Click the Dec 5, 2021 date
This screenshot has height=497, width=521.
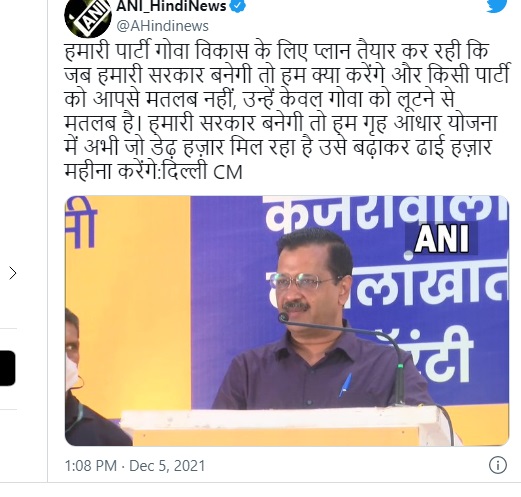click(167, 466)
